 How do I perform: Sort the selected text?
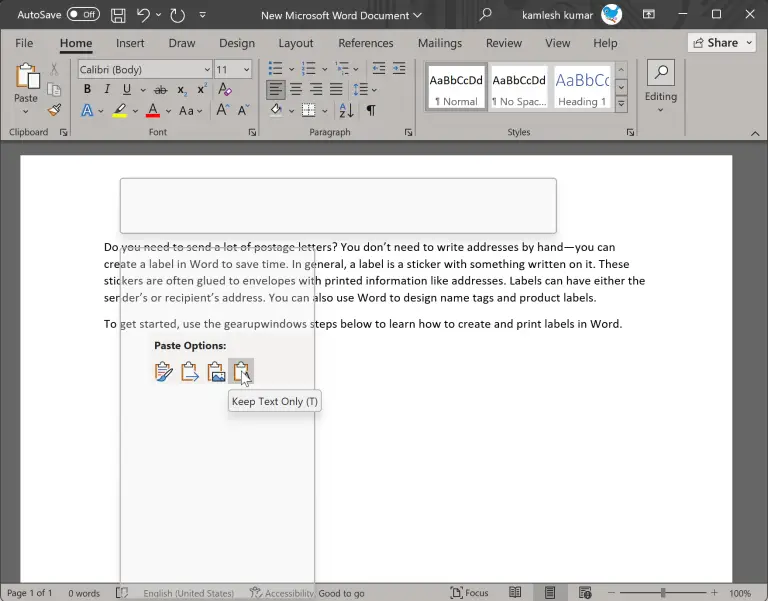346,110
